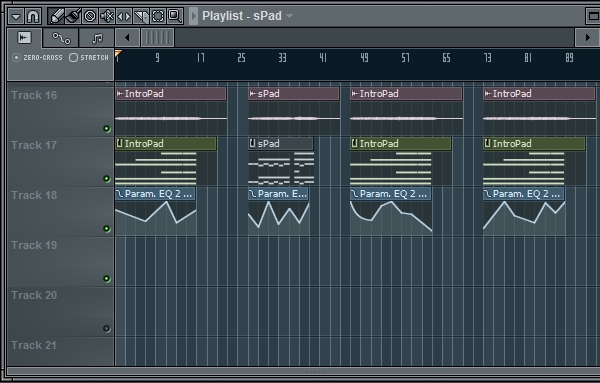Grab the horizontal scrollbar thumb
This screenshot has width=600, height=383.
point(158,37)
